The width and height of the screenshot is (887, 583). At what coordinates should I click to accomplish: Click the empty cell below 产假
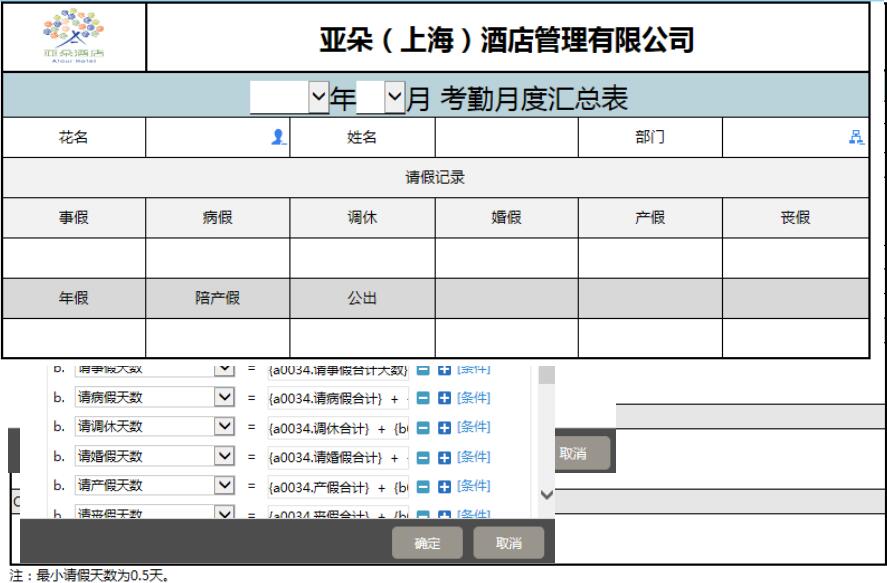(650, 258)
